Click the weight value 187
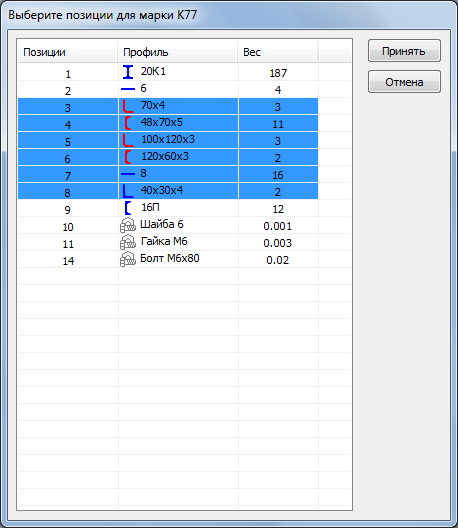This screenshot has height=528, width=458. (x=278, y=73)
